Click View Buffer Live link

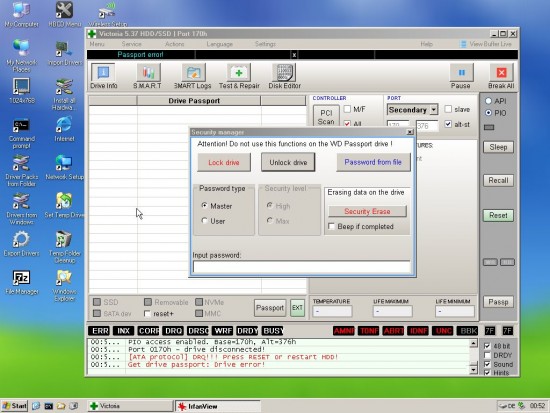pyautogui.click(x=486, y=44)
